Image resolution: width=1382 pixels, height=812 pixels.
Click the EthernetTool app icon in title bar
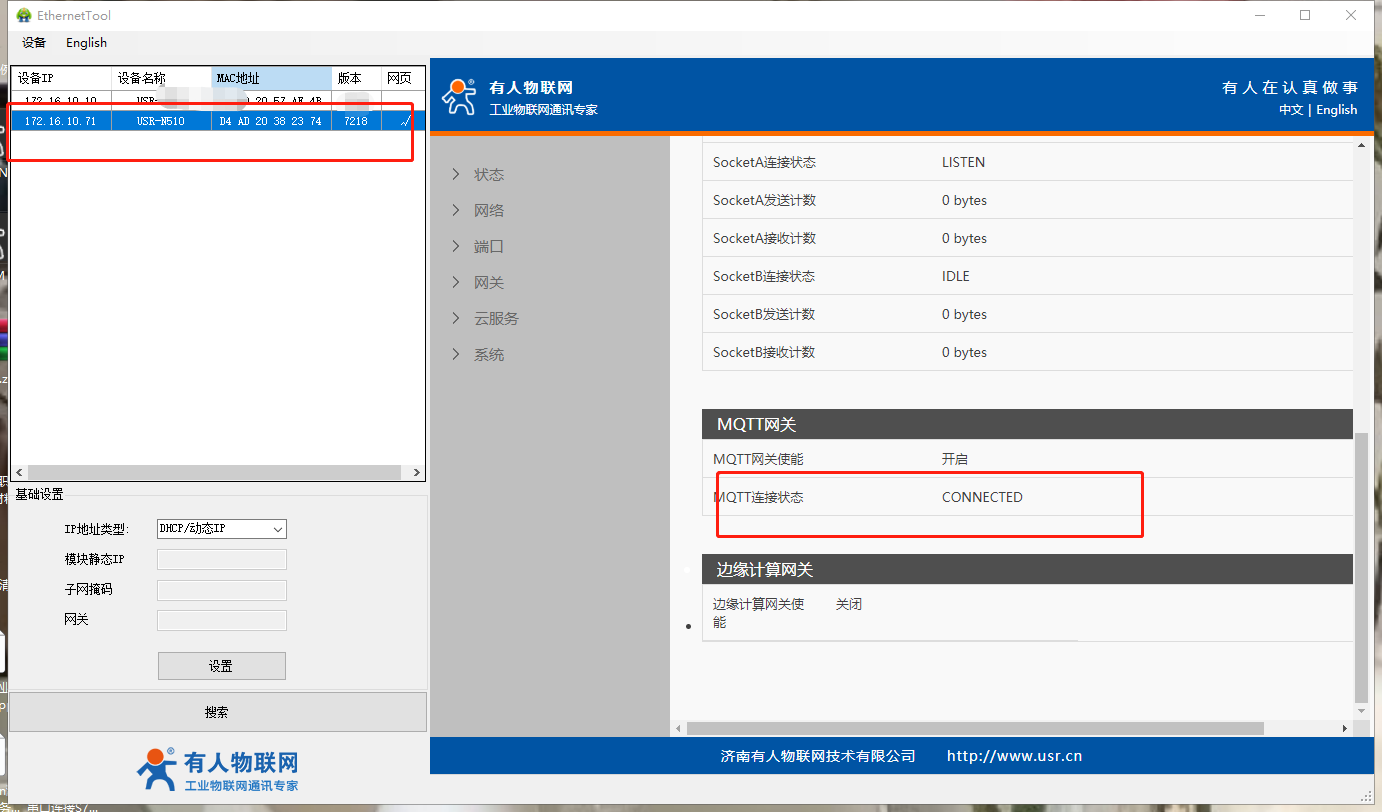(24, 15)
